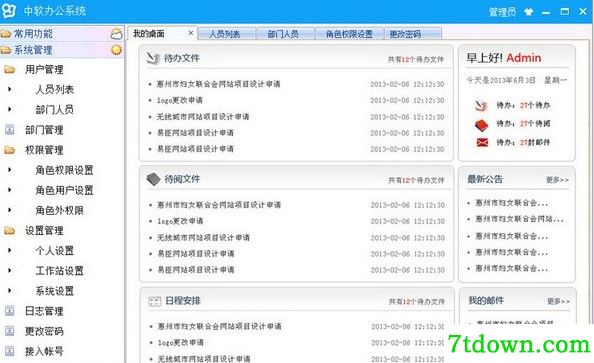Expand the arrow beside 工作站设置
The width and height of the screenshot is (594, 363).
(9, 270)
